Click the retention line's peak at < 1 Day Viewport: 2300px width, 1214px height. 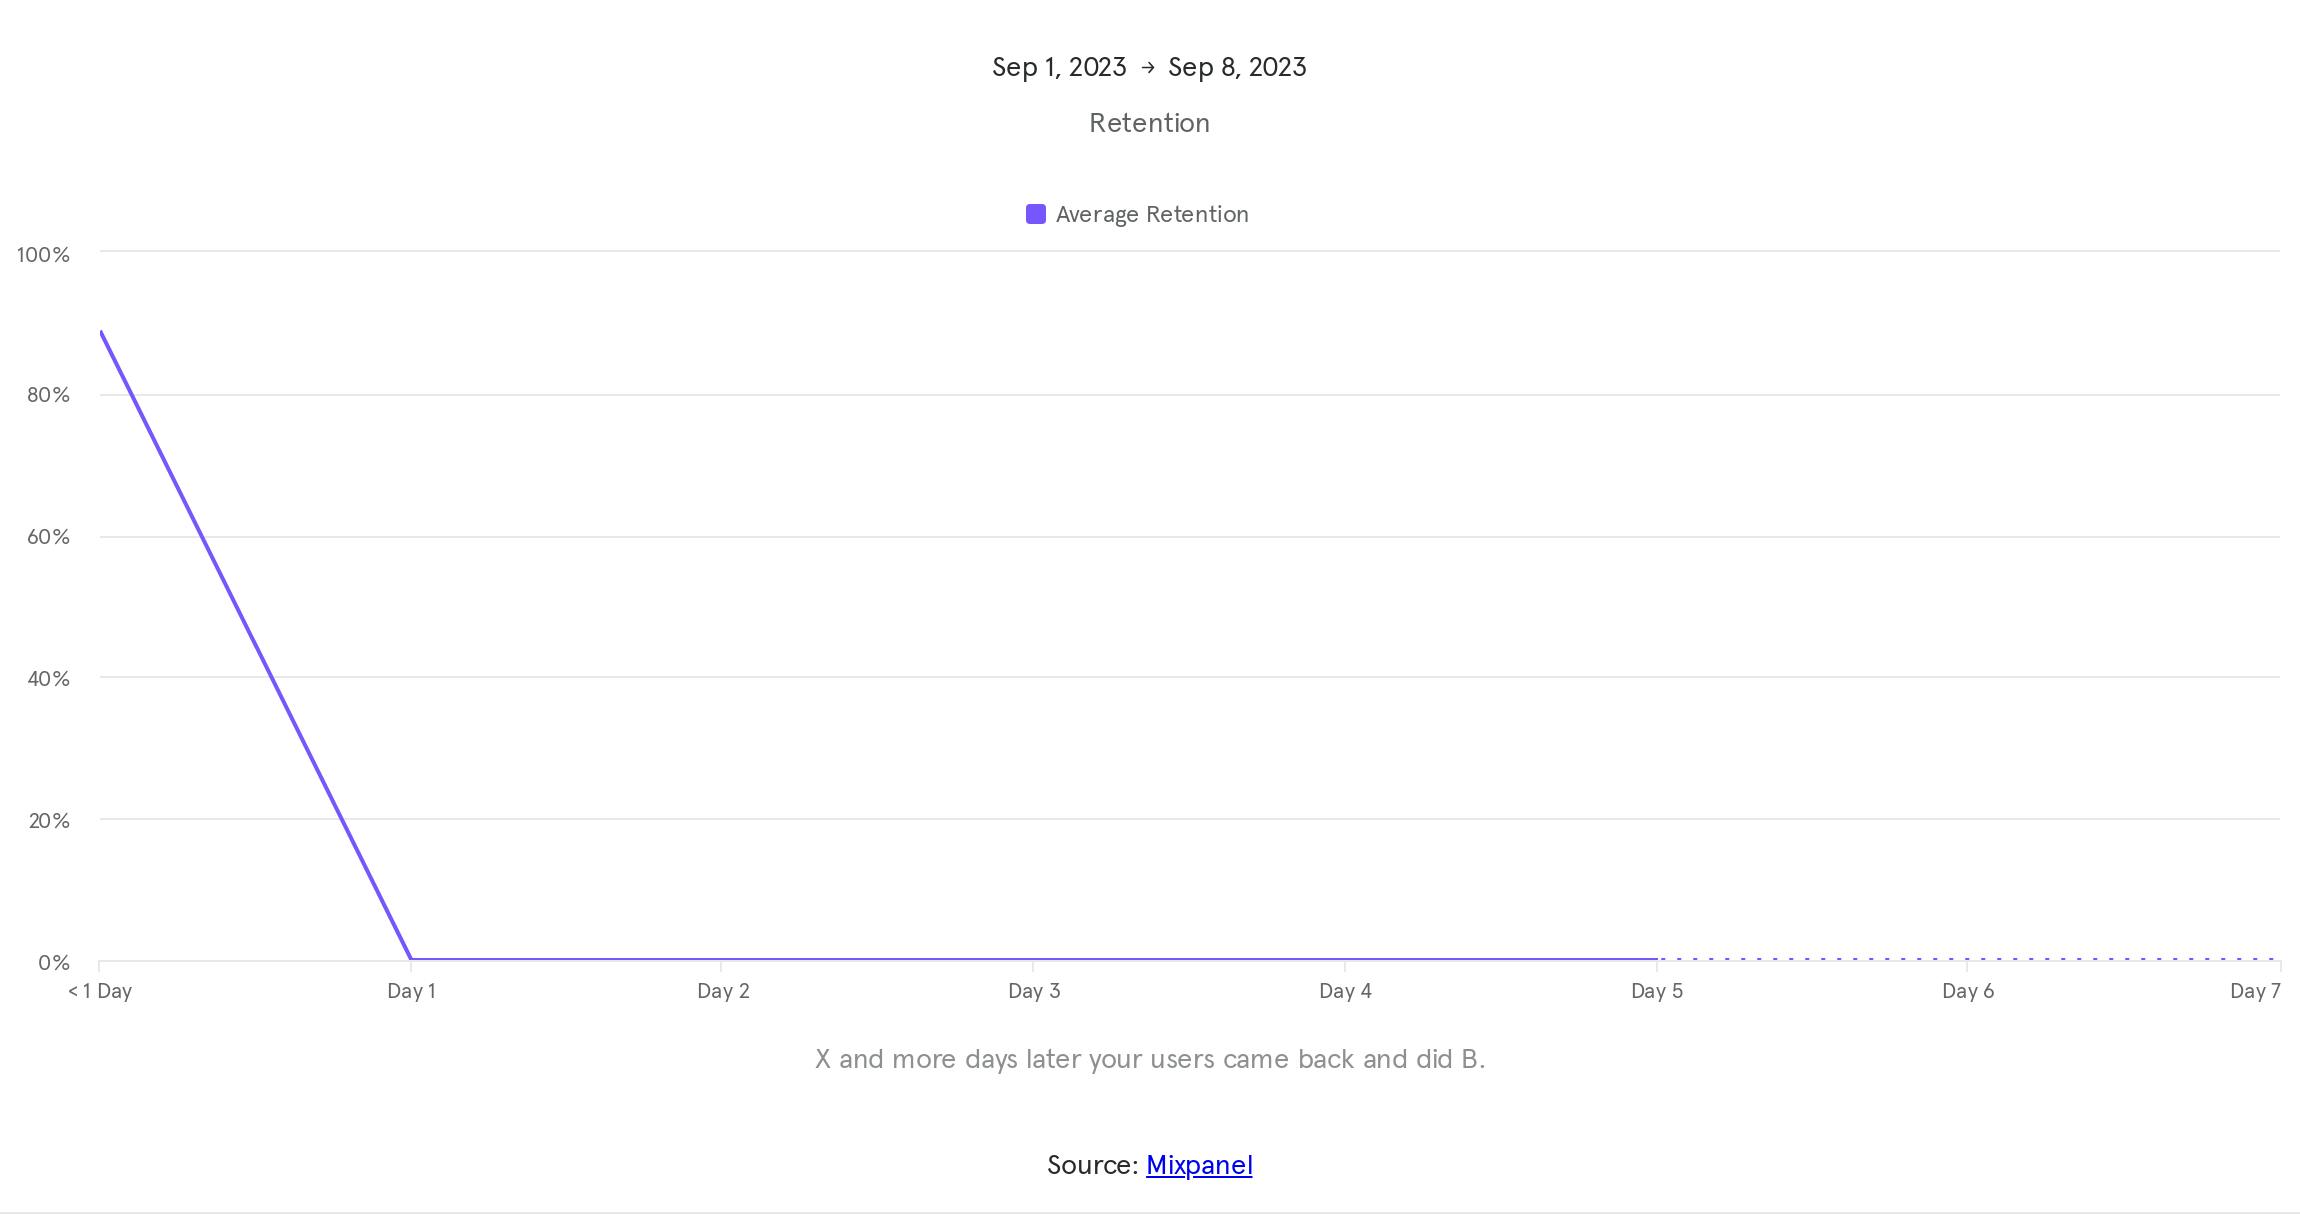[101, 332]
